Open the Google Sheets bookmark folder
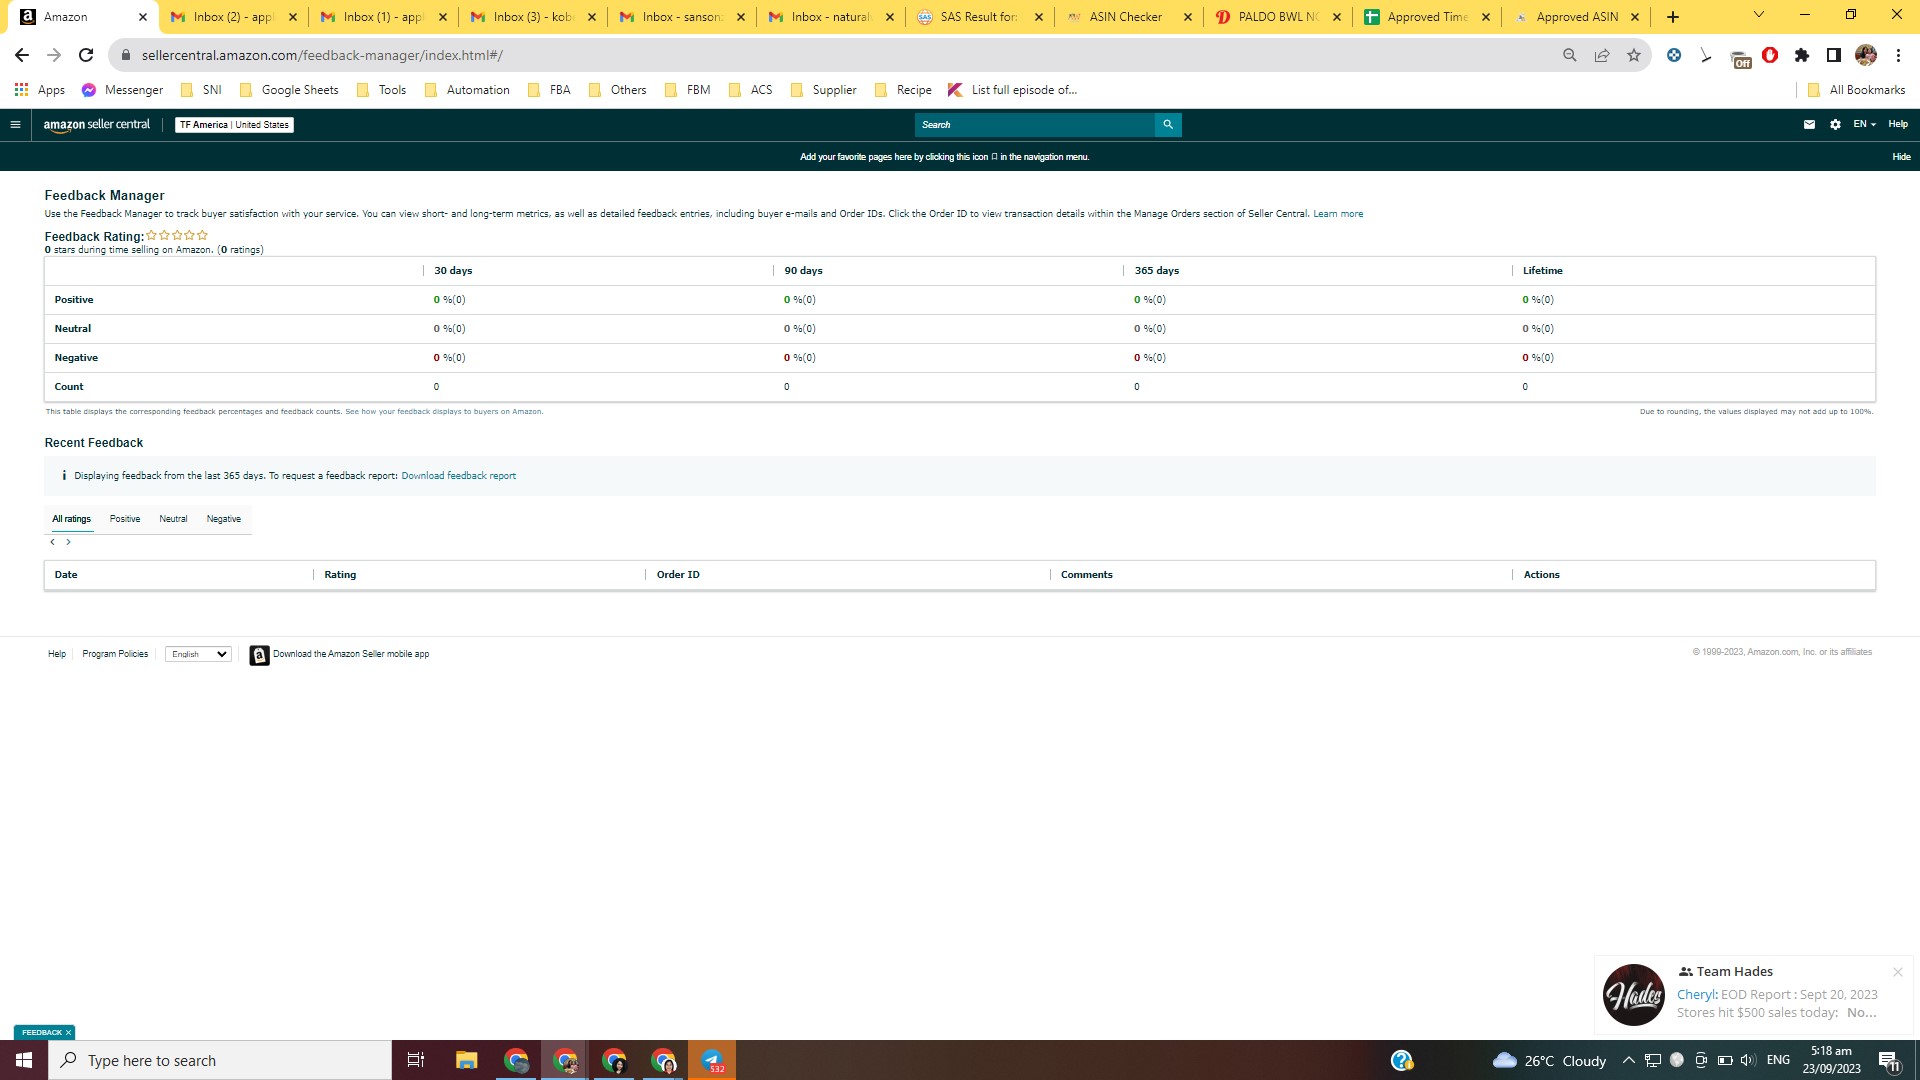Viewport: 1920px width, 1080px height. tap(289, 90)
